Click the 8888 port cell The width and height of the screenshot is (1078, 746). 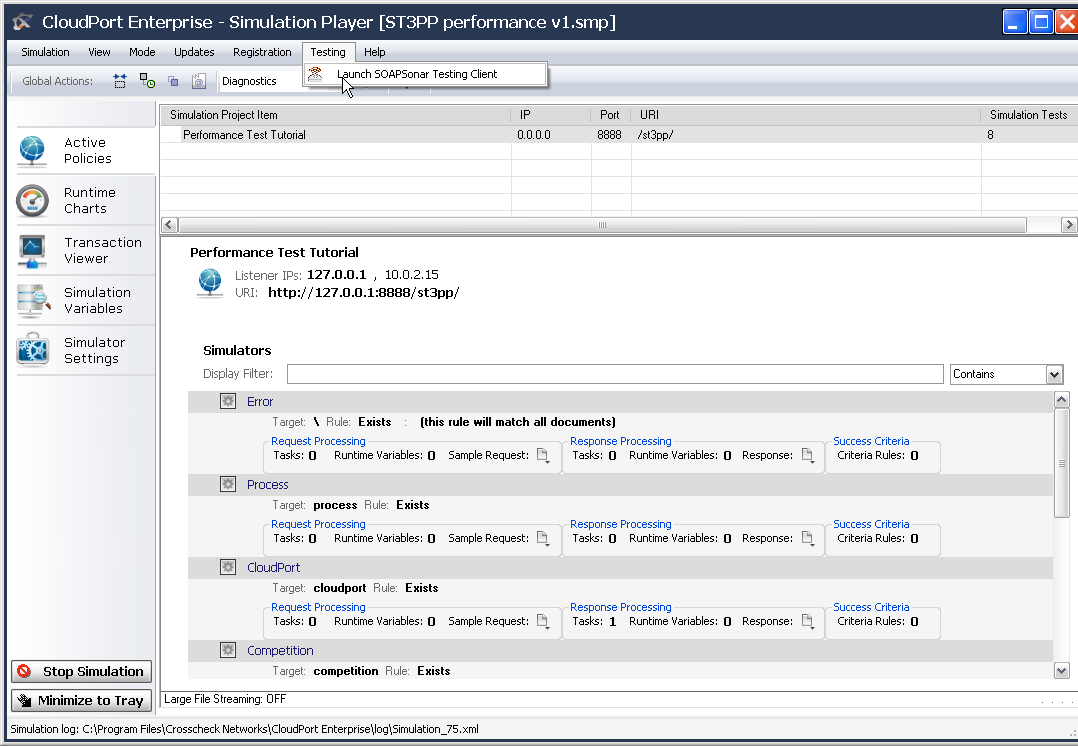609,135
